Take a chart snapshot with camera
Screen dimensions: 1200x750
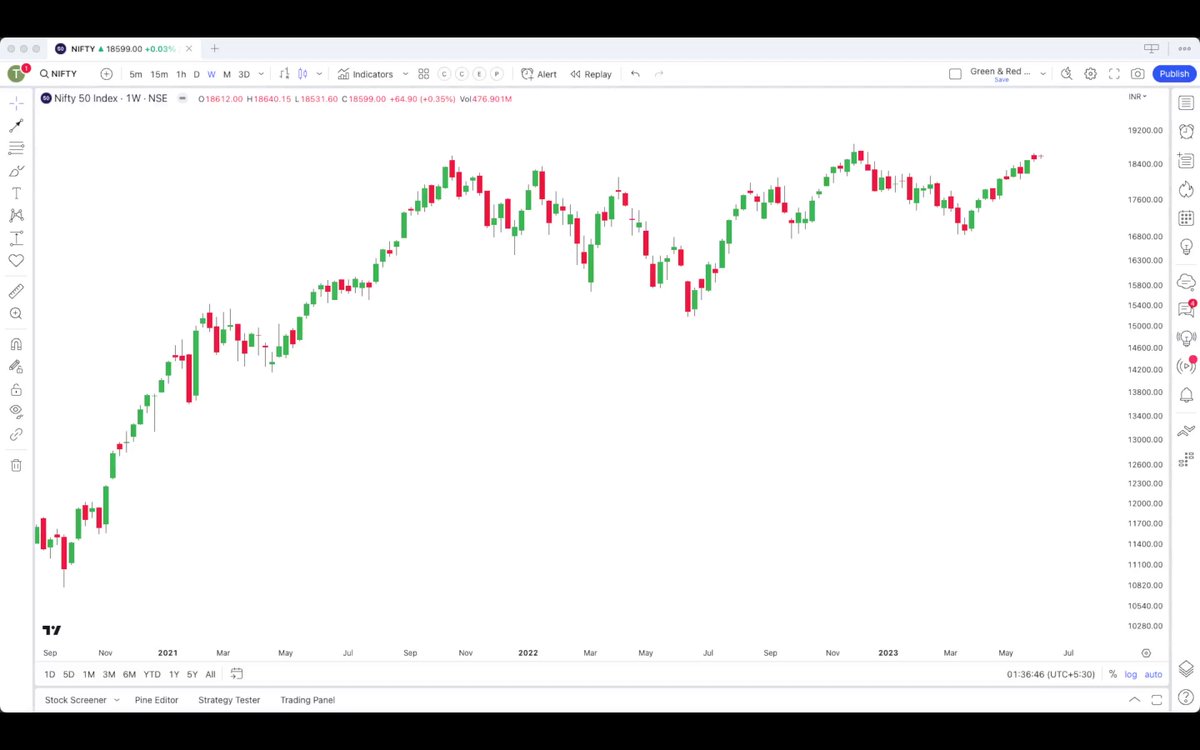tap(1138, 74)
